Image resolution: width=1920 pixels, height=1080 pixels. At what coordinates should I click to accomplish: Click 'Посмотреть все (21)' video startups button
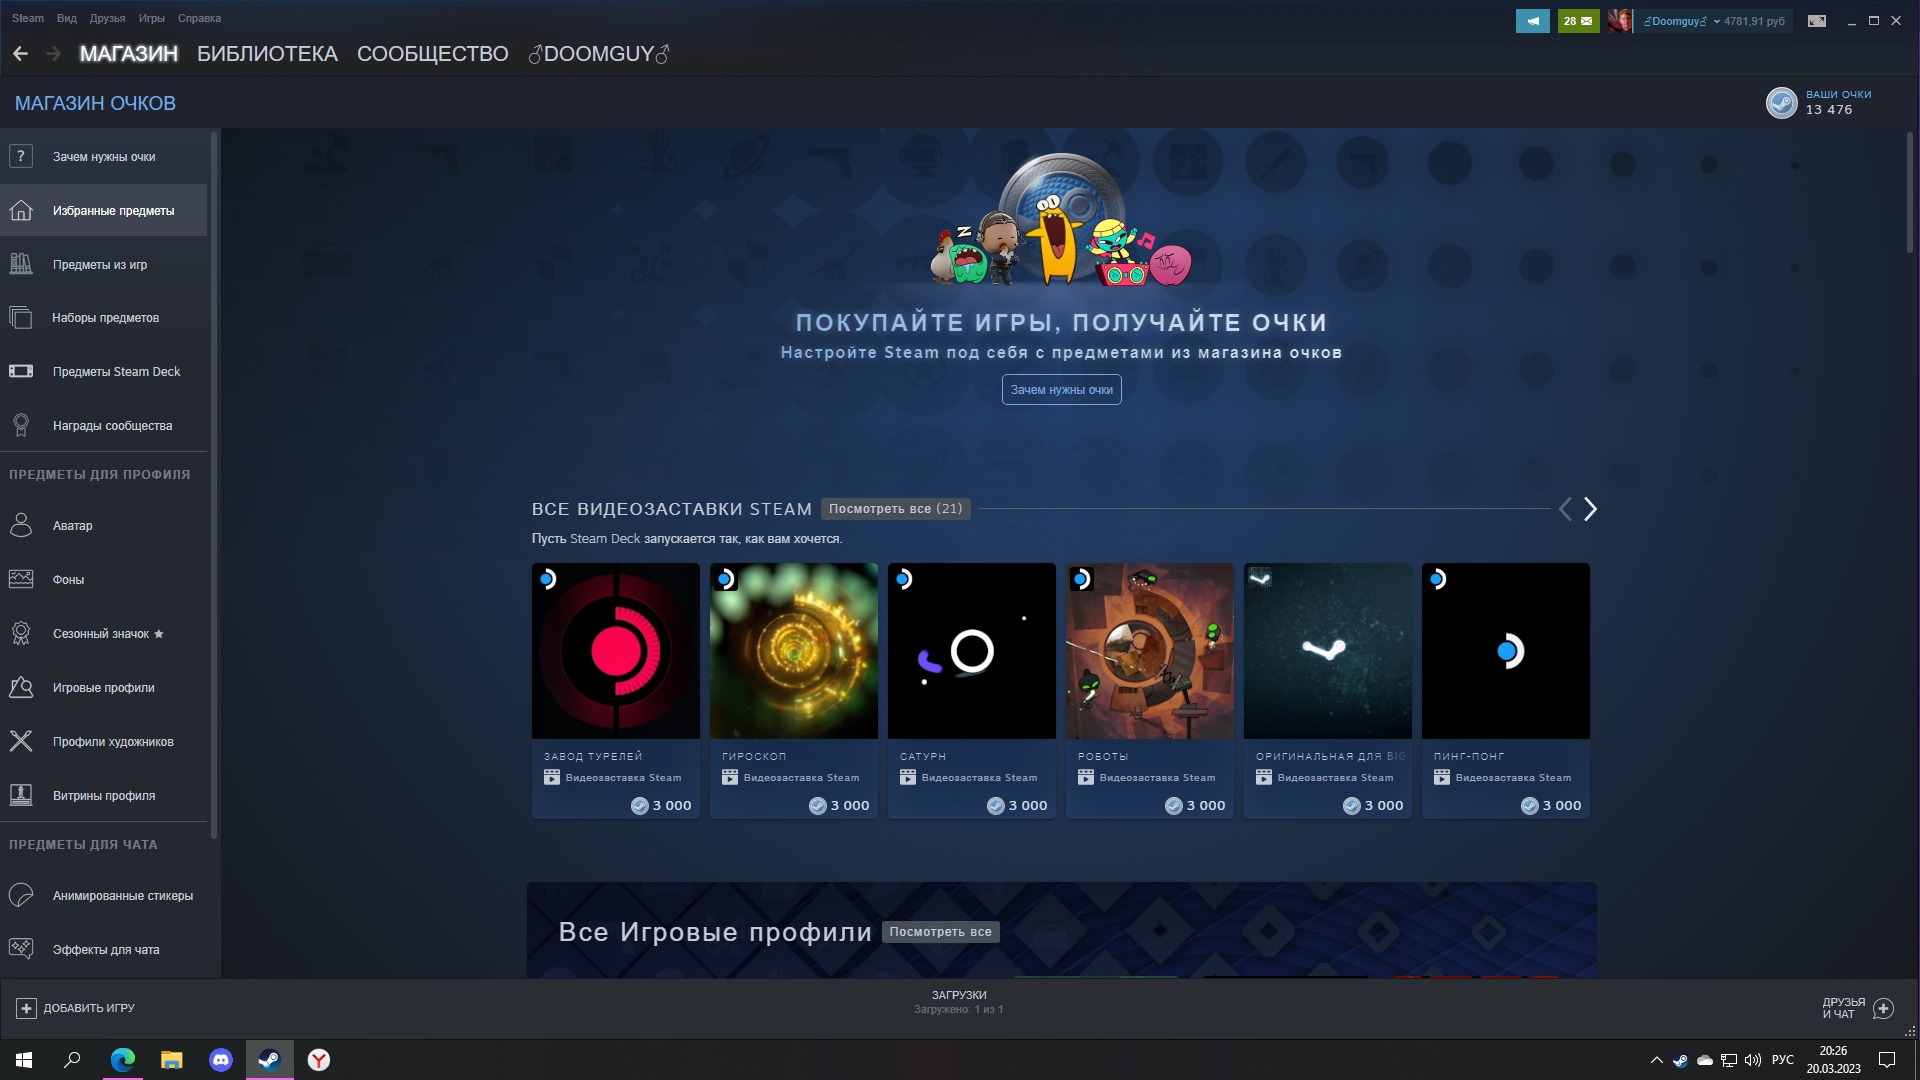coord(895,509)
